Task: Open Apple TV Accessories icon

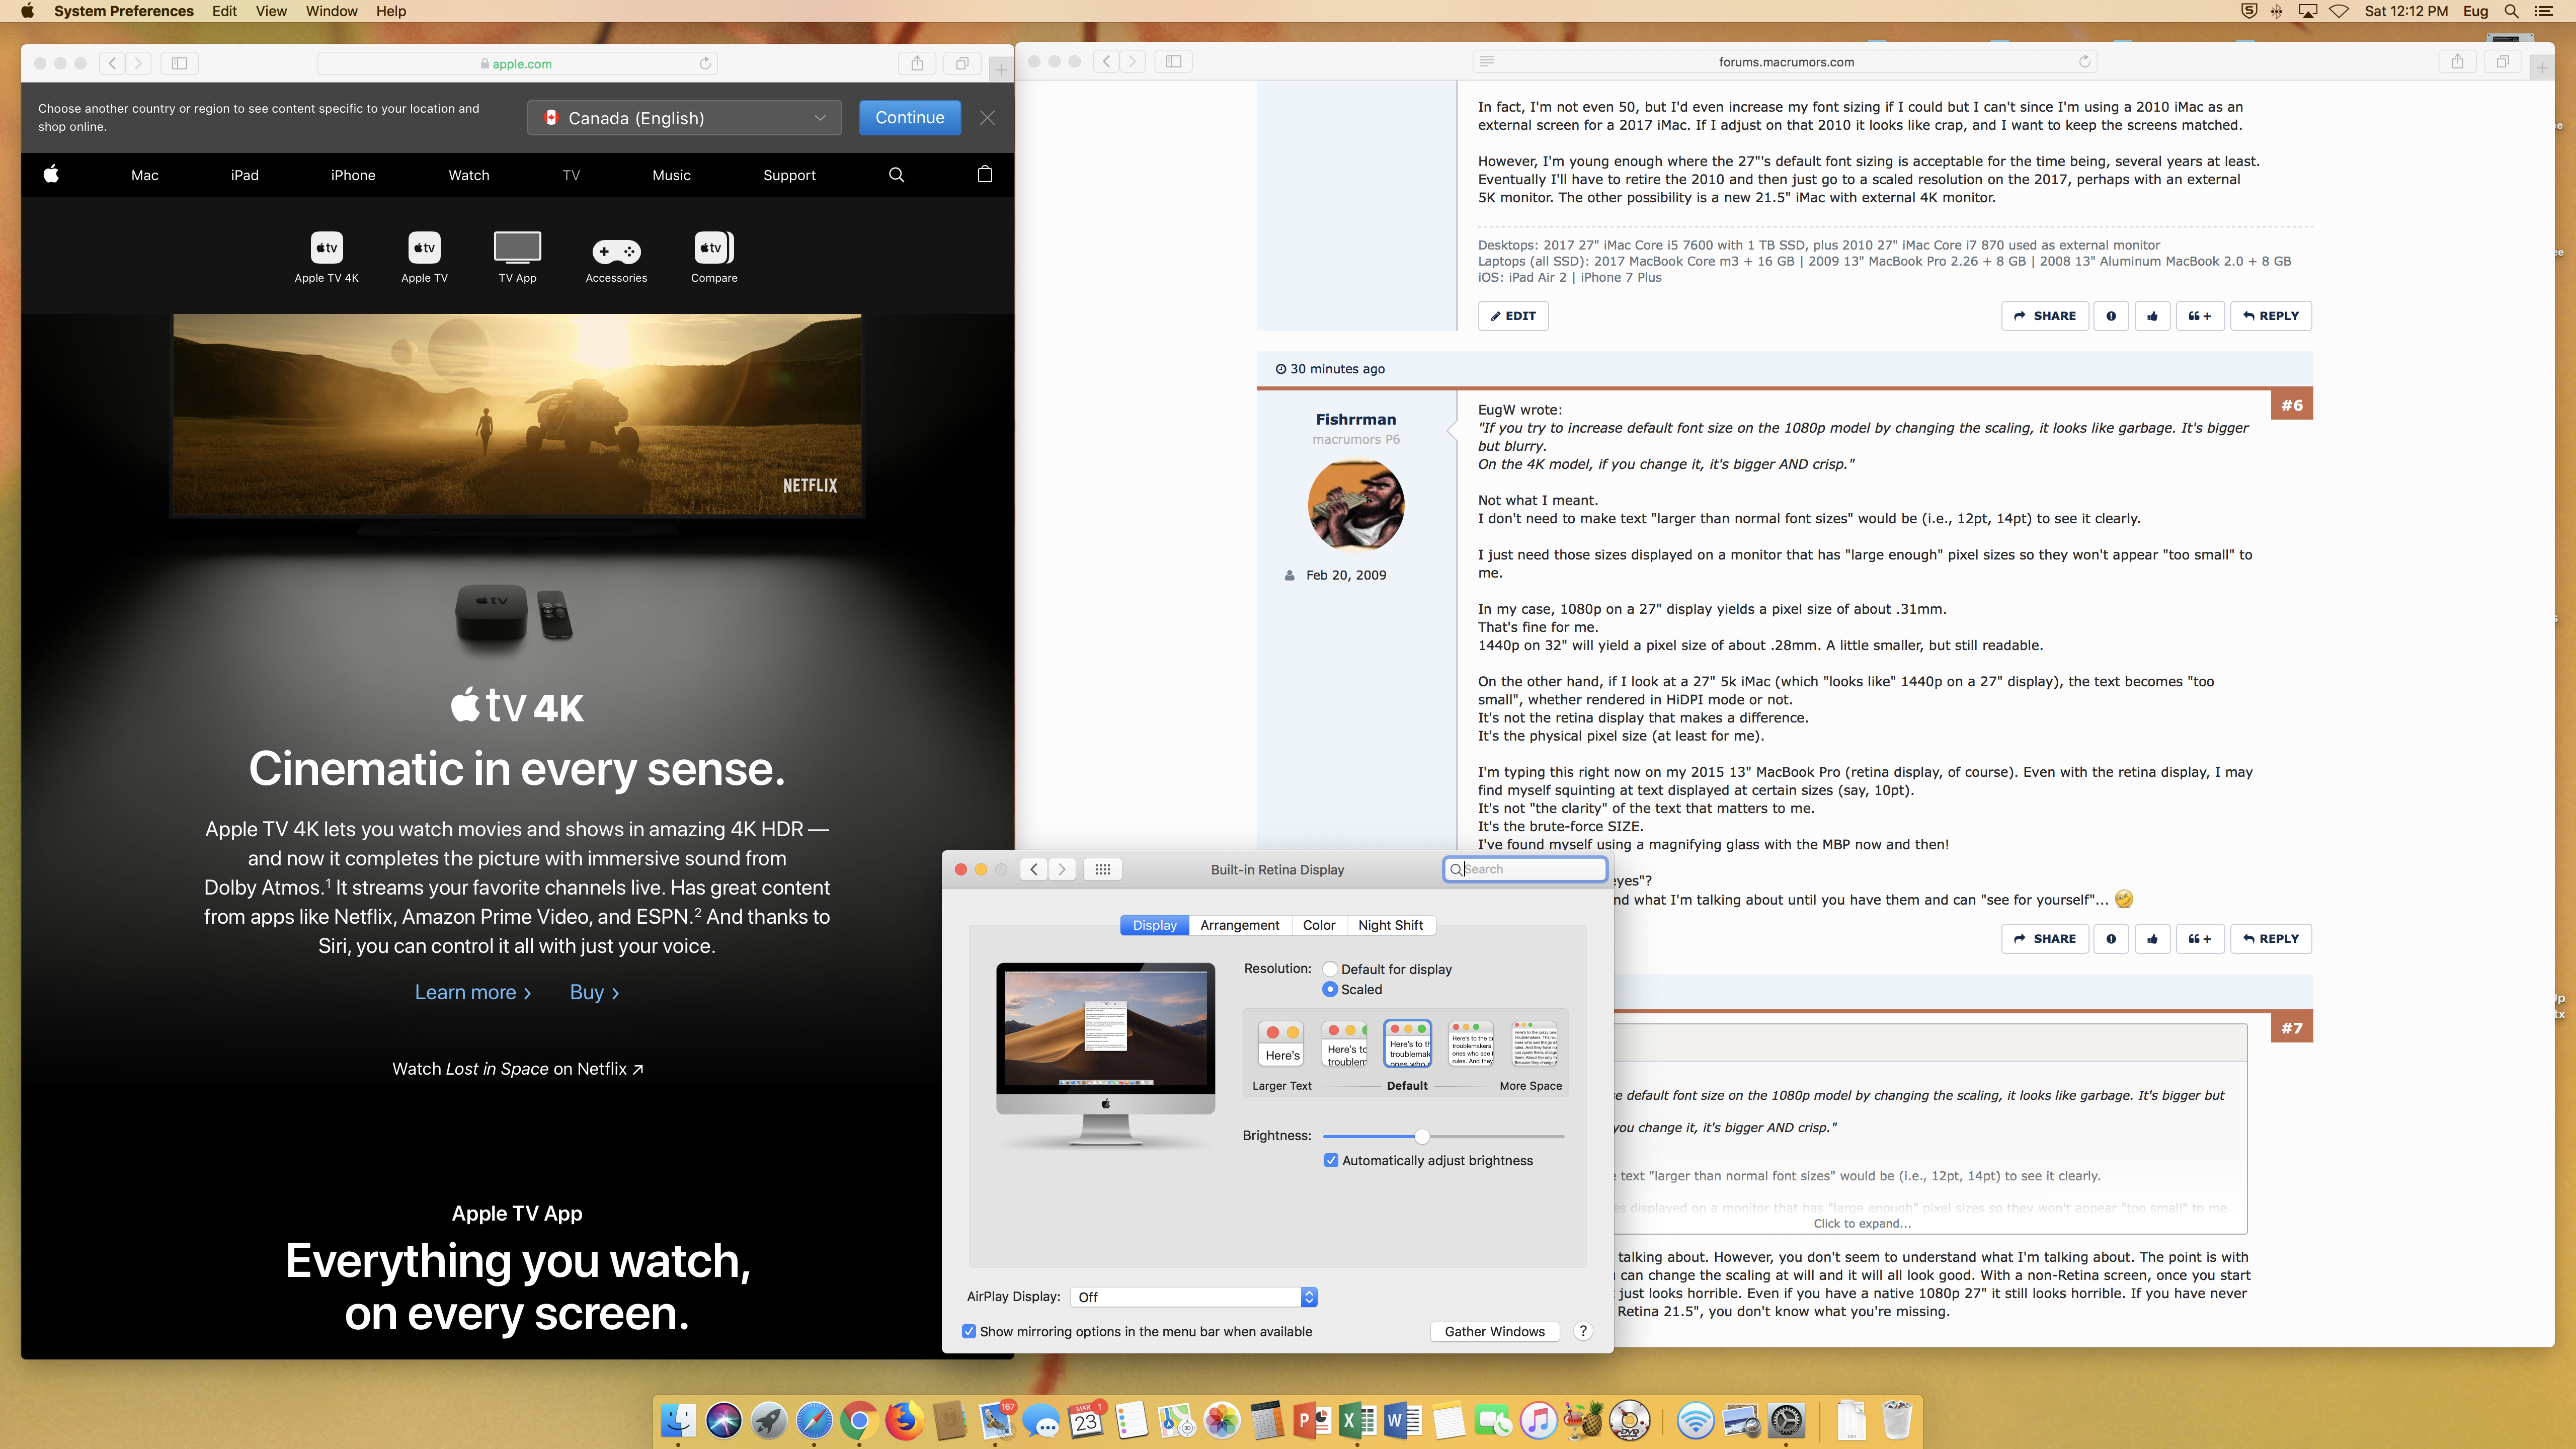Action: click(616, 260)
